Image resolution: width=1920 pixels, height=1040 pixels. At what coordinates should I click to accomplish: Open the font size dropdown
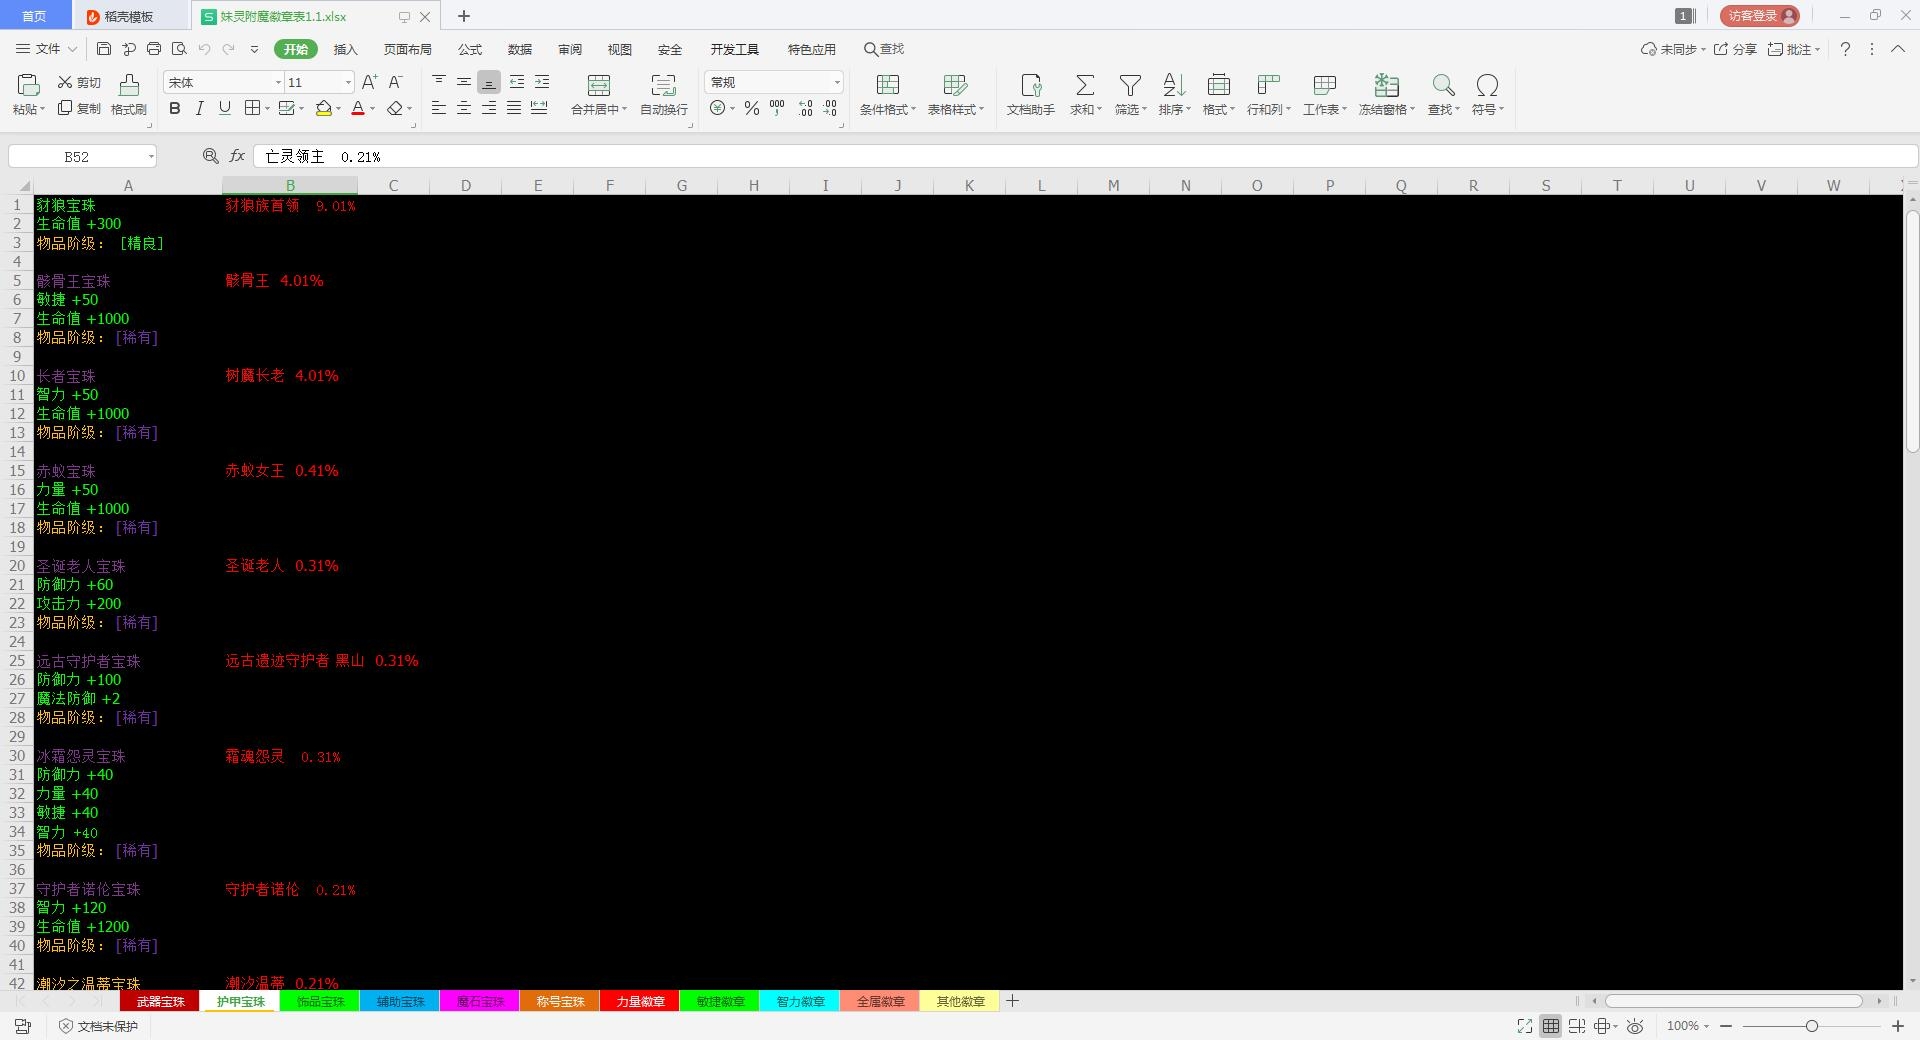pyautogui.click(x=348, y=82)
